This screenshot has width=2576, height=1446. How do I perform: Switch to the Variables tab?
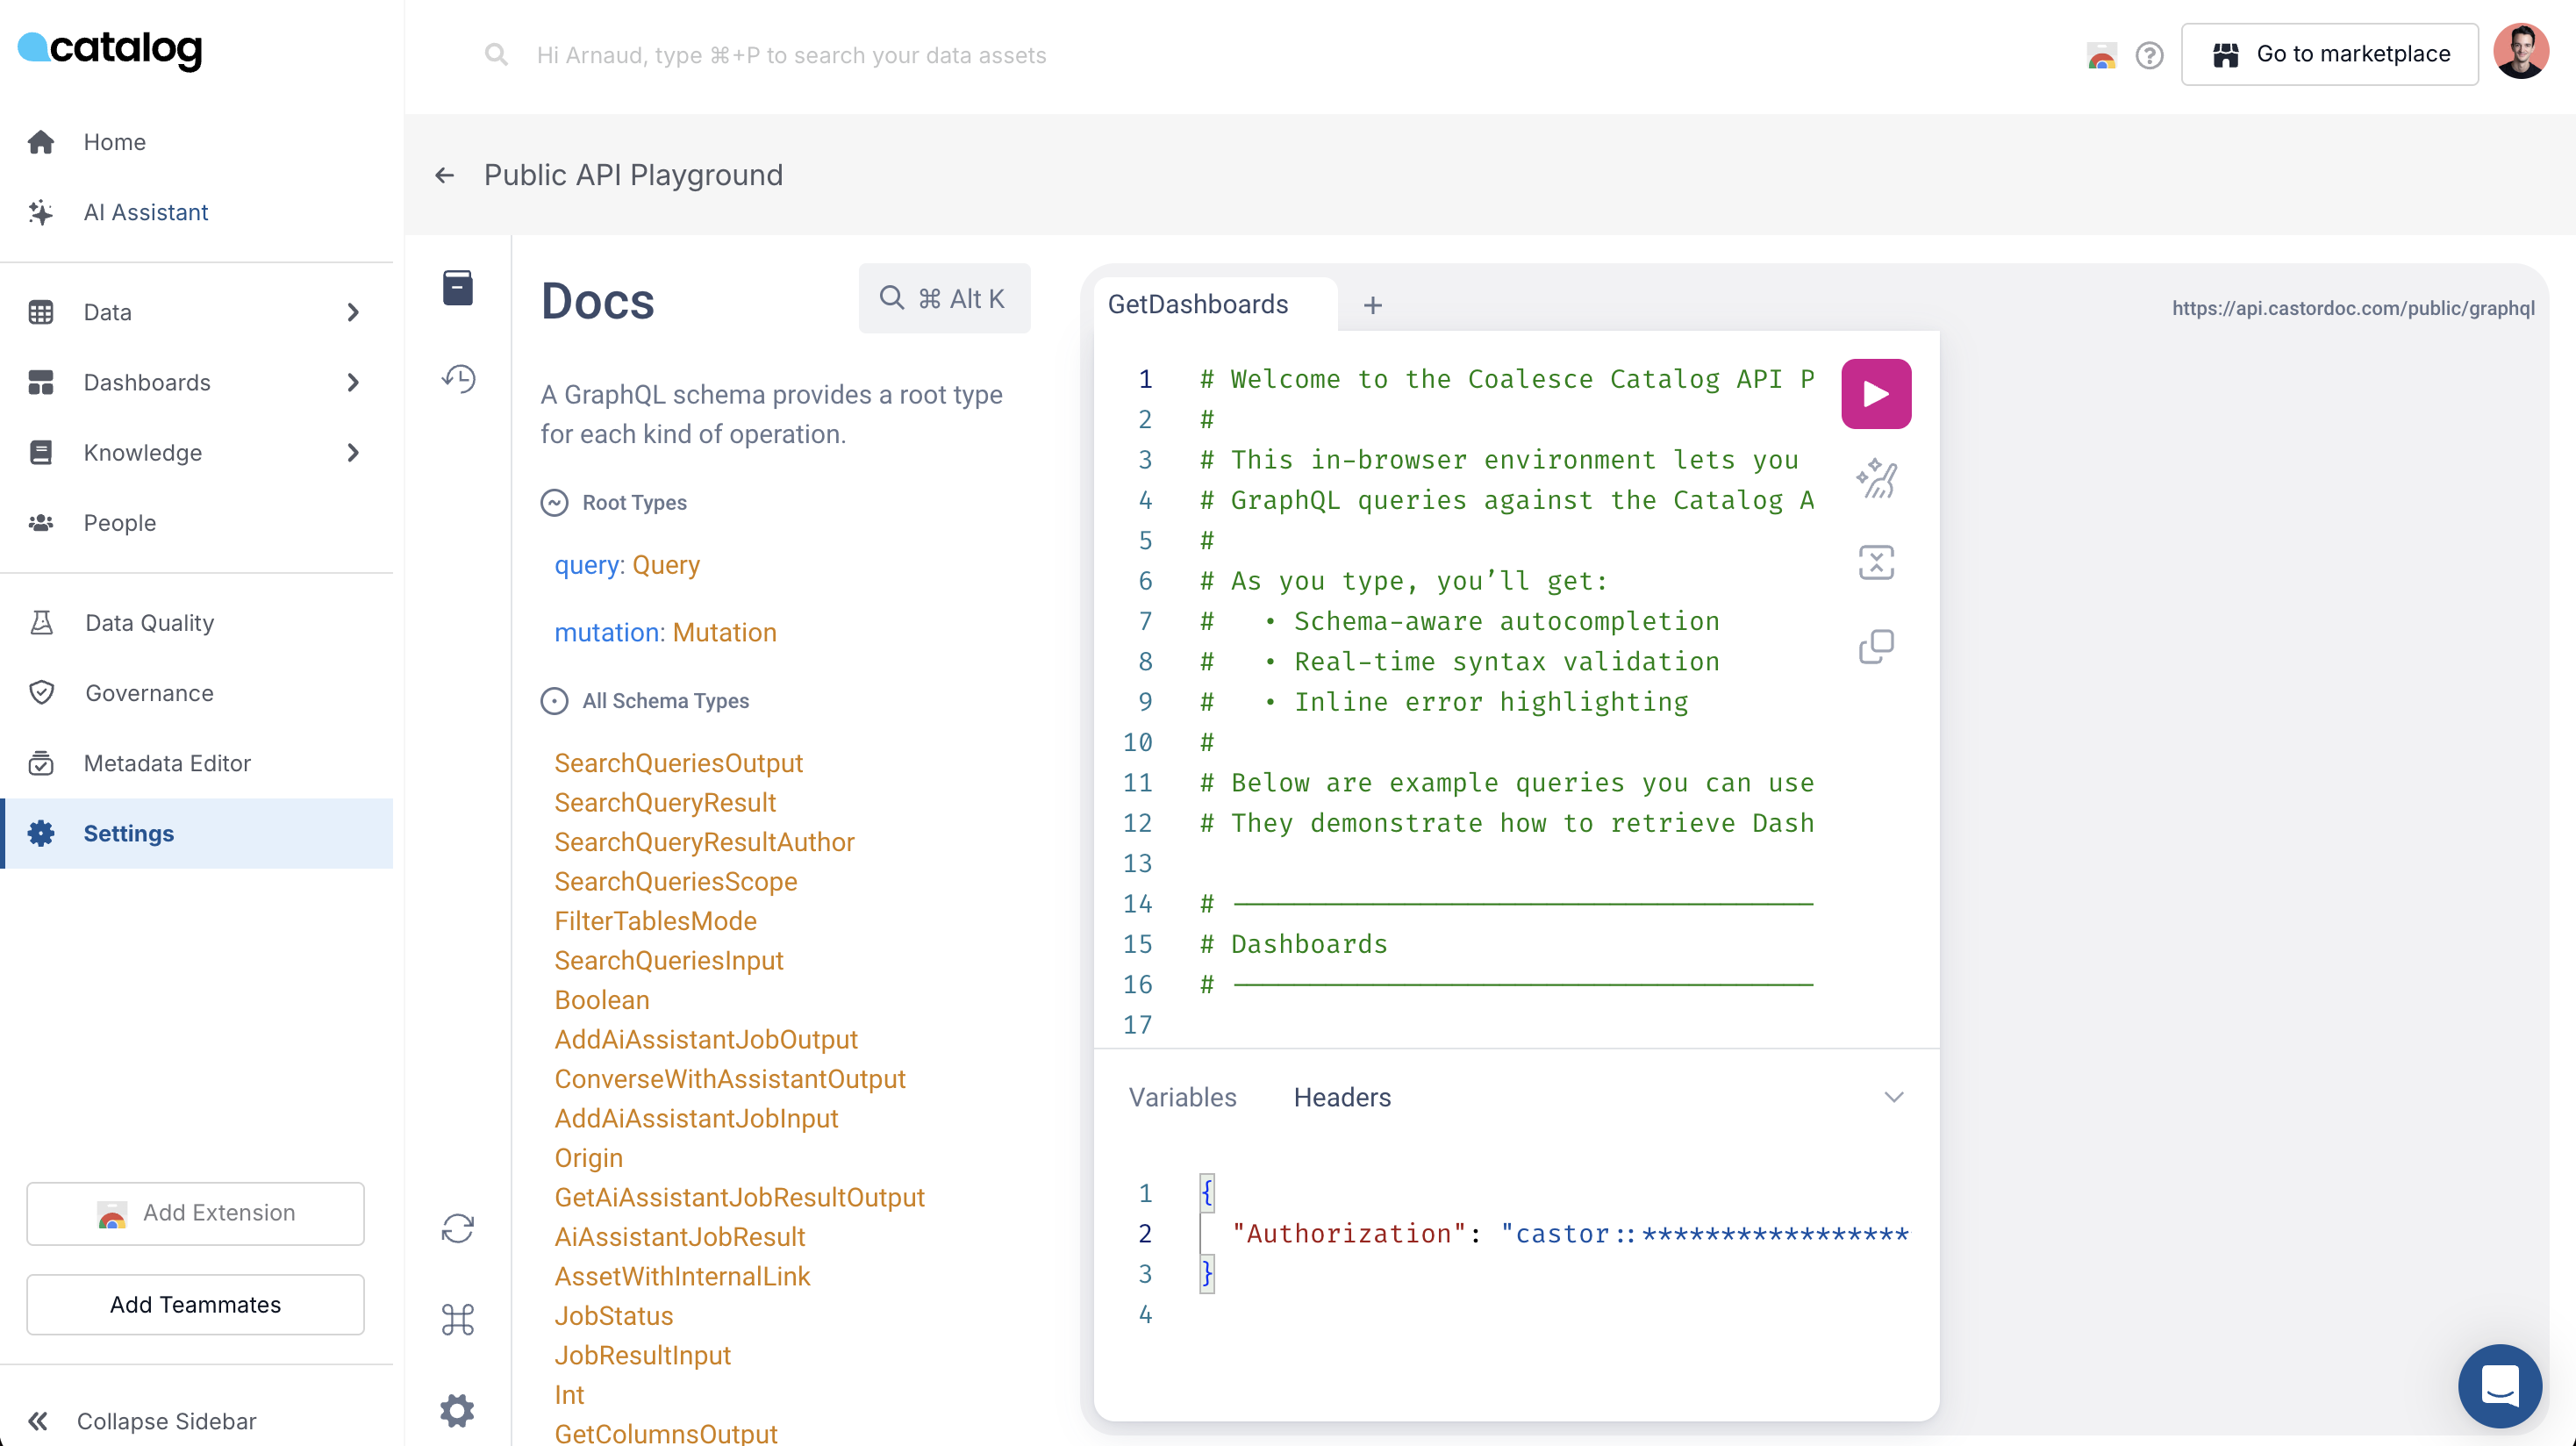[x=1183, y=1097]
